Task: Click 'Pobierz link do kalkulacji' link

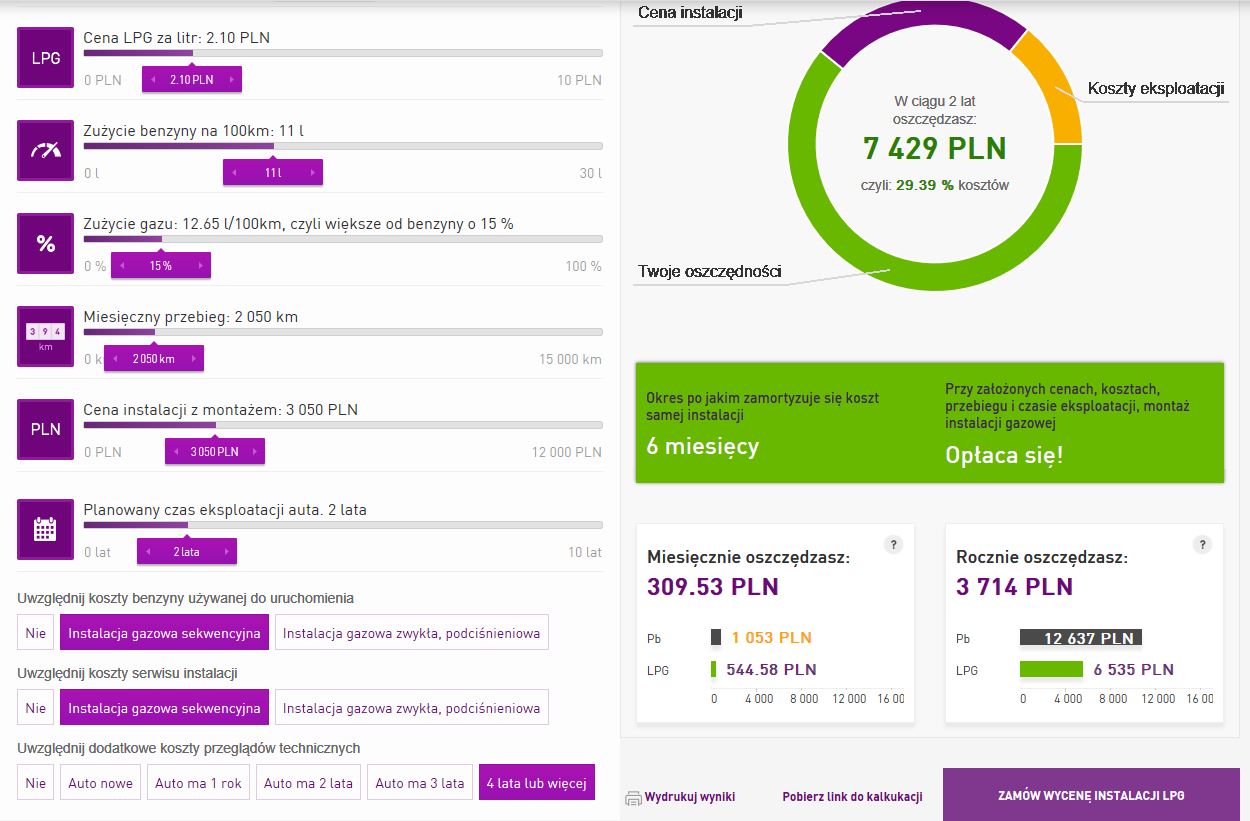Action: (x=852, y=797)
